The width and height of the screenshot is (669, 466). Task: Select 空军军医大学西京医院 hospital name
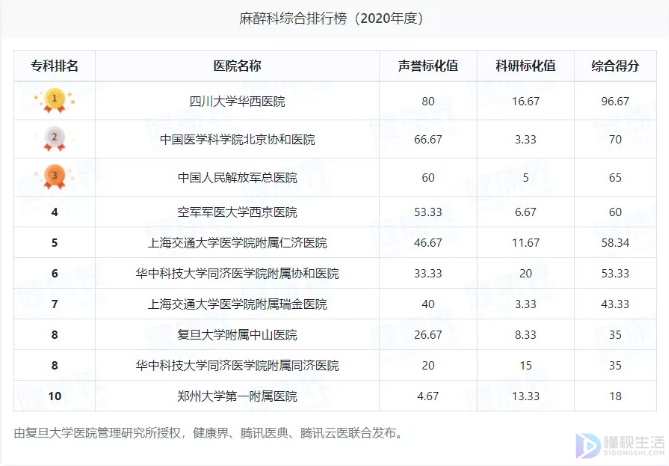pyautogui.click(x=237, y=212)
